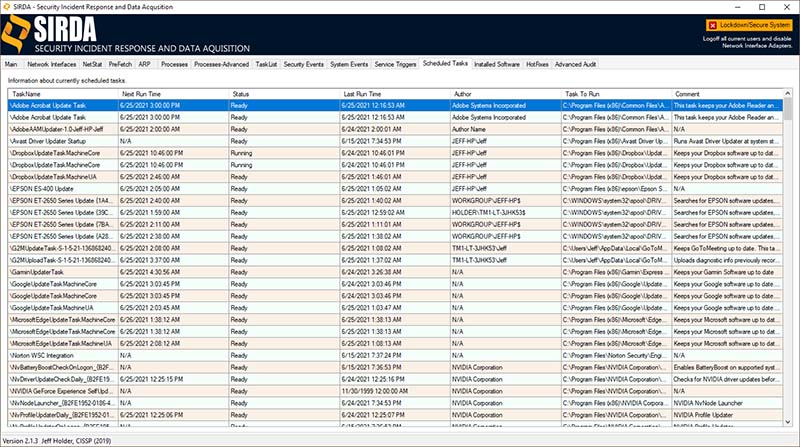Open the Advanced Audit tab
This screenshot has width=800, height=447.
coord(576,64)
